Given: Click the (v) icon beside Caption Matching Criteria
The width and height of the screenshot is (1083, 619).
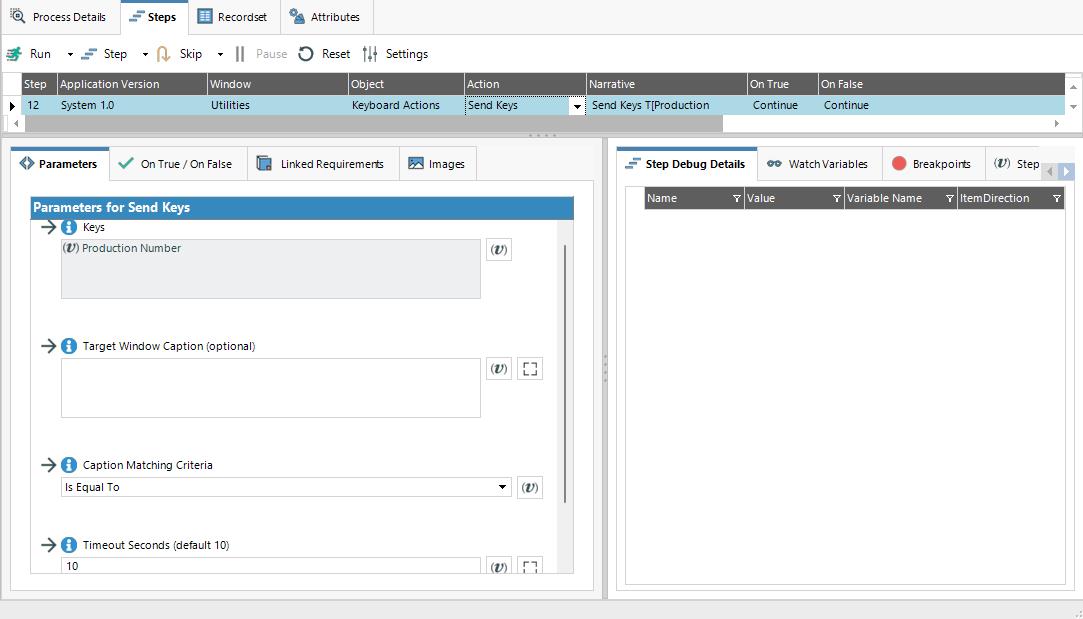Looking at the screenshot, I should pyautogui.click(x=530, y=487).
